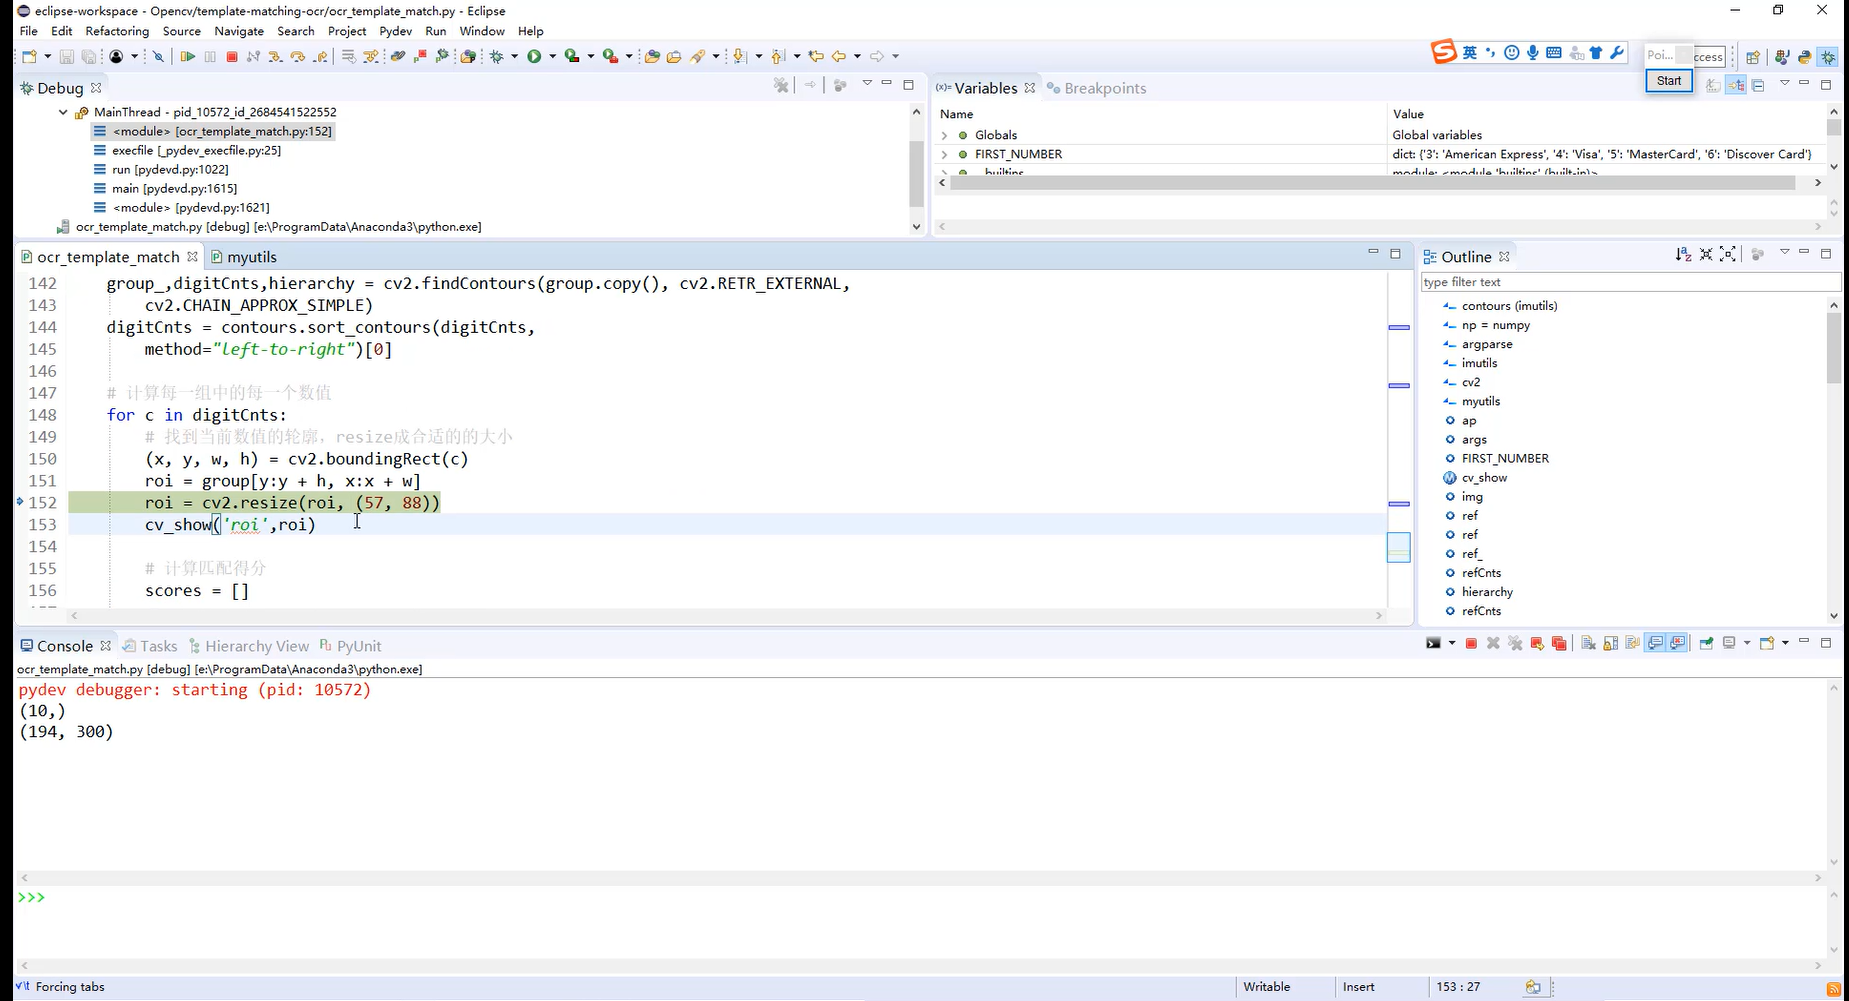This screenshot has width=1849, height=1001.
Task: Open the Display Selected Console dropdown arrow
Action: (x=1746, y=643)
